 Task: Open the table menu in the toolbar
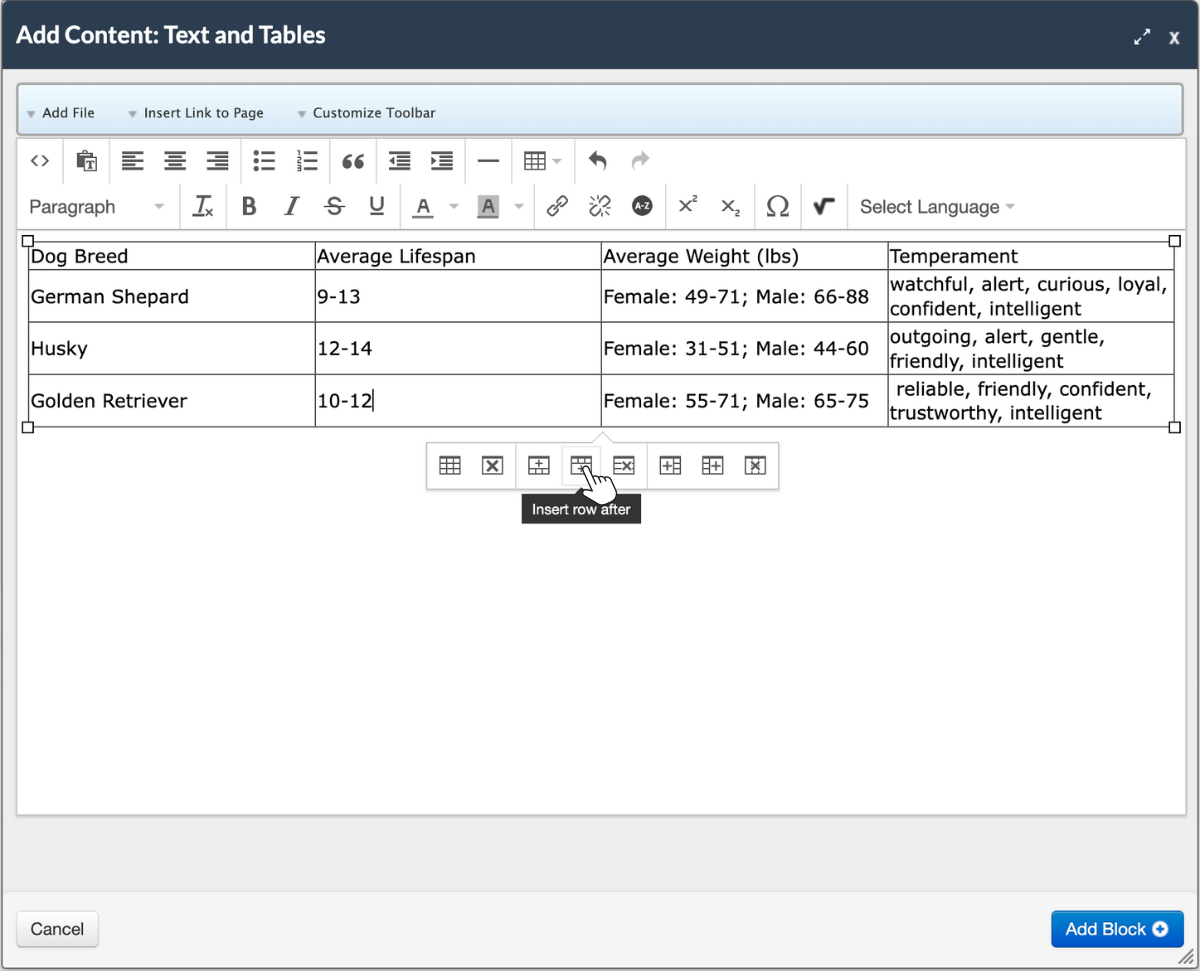click(543, 161)
